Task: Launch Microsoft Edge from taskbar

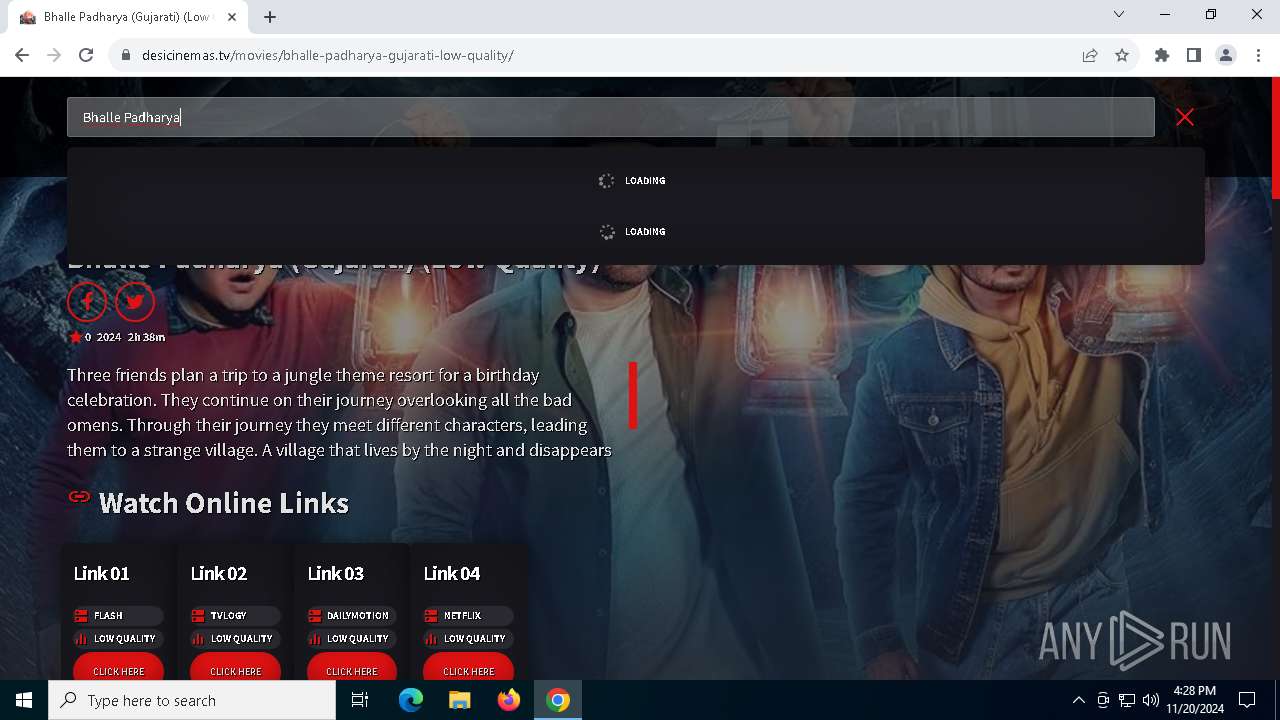Action: point(411,700)
